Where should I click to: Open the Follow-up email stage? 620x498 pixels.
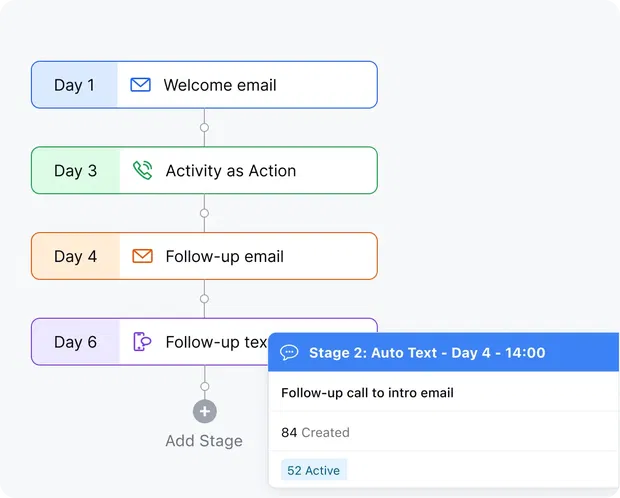pyautogui.click(x=224, y=257)
